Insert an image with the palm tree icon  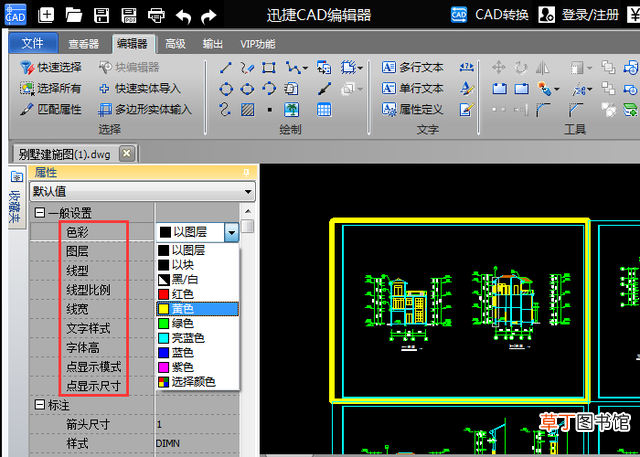pyautogui.click(x=291, y=109)
